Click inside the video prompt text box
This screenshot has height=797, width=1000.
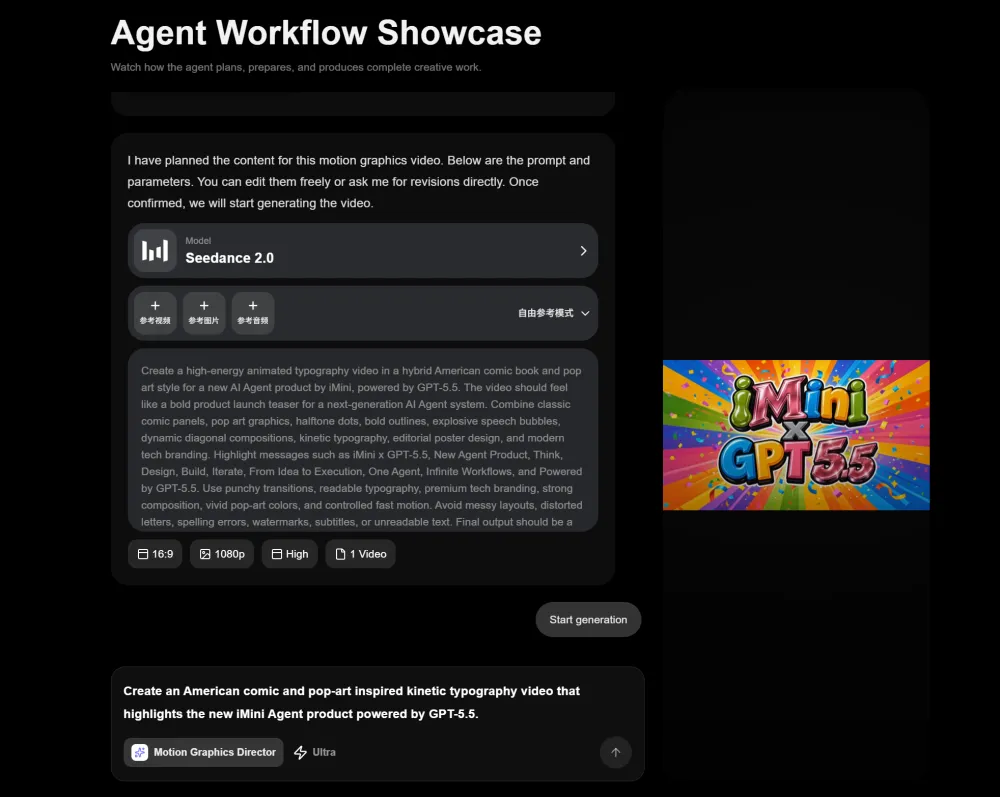(x=363, y=440)
